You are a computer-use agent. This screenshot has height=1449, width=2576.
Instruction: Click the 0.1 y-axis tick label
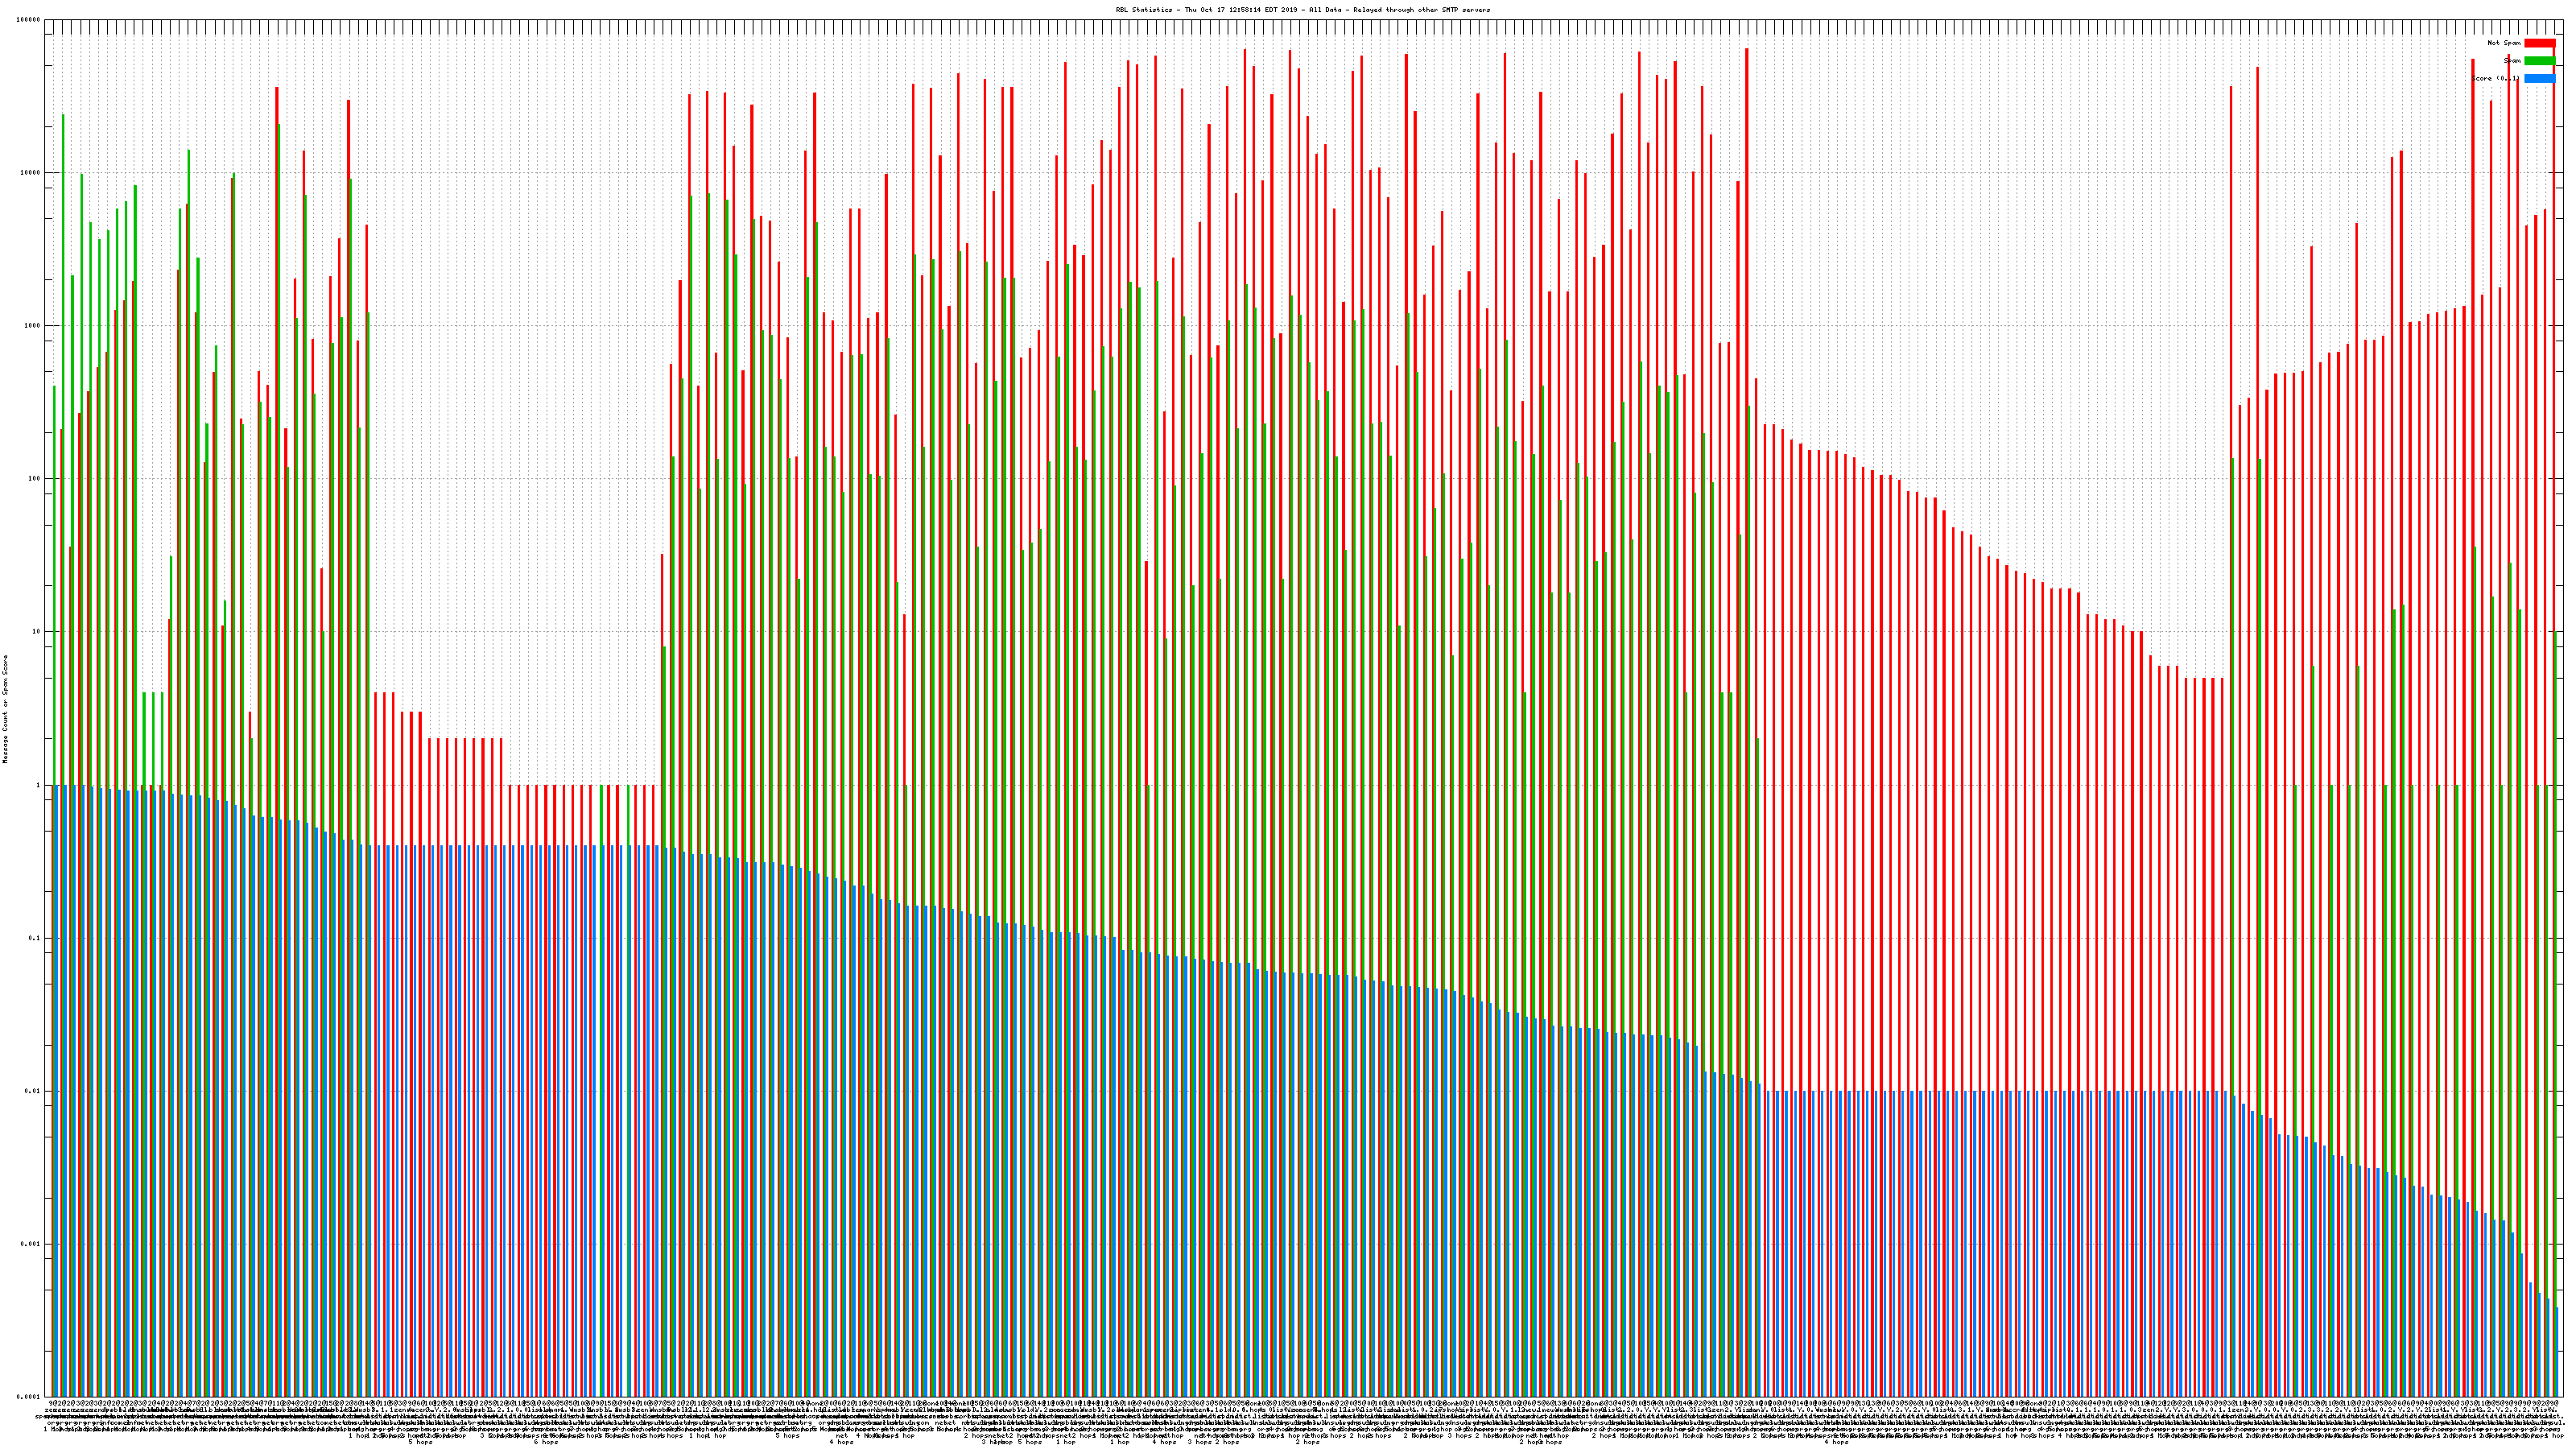tap(35, 938)
